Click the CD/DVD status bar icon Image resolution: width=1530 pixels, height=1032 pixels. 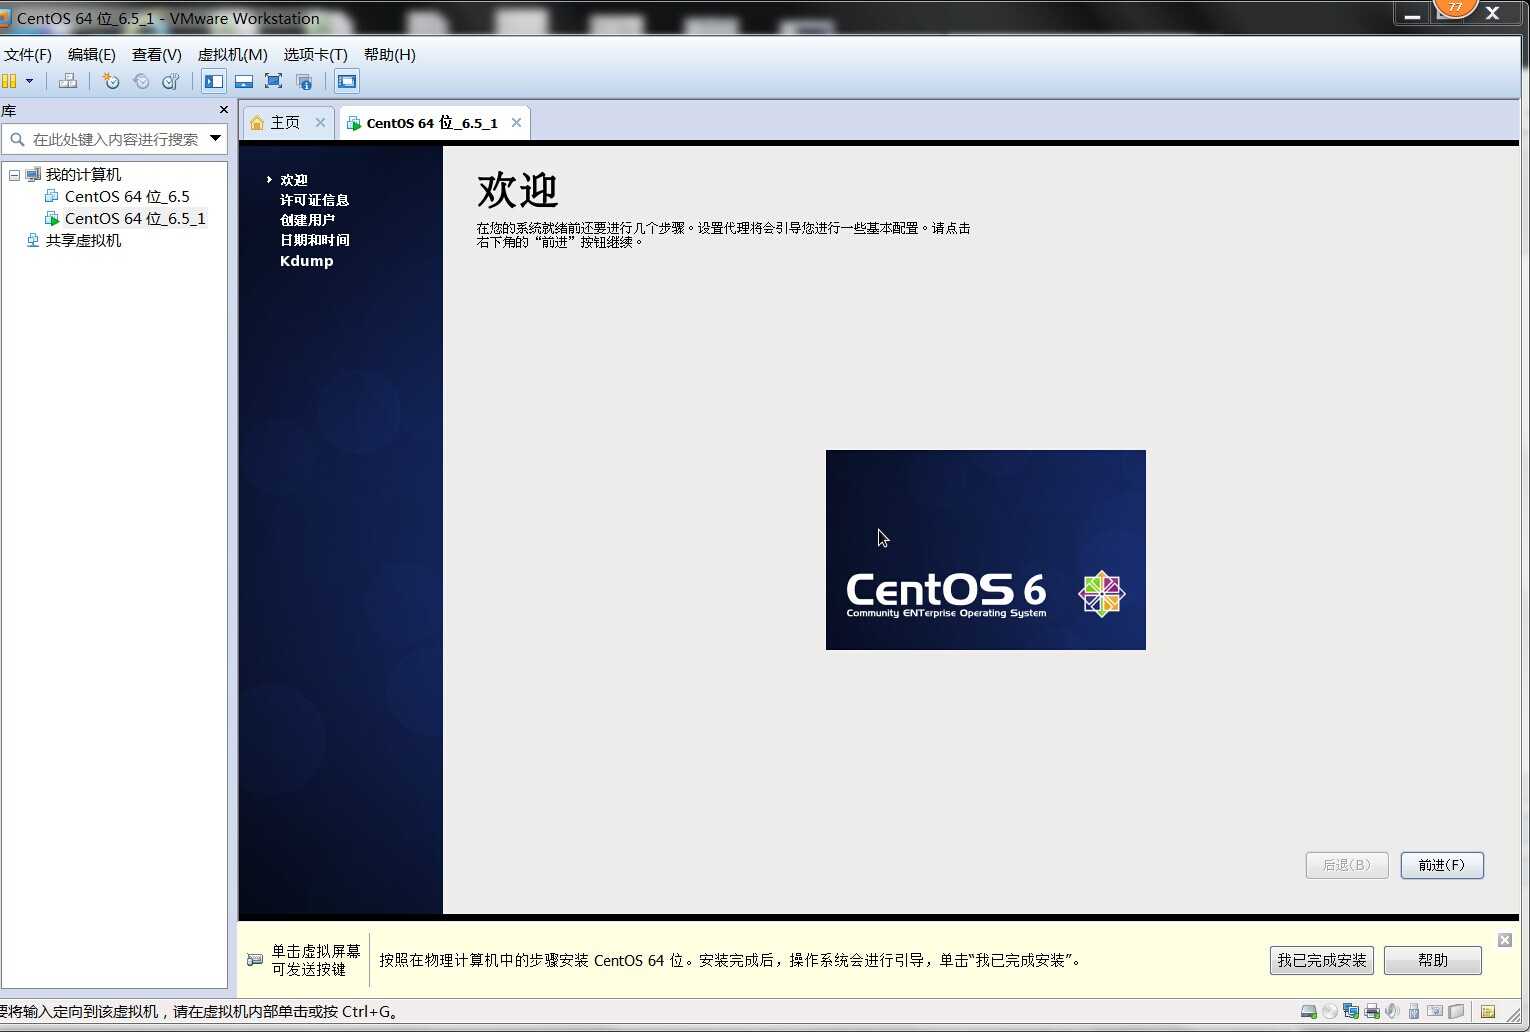tap(1330, 1011)
